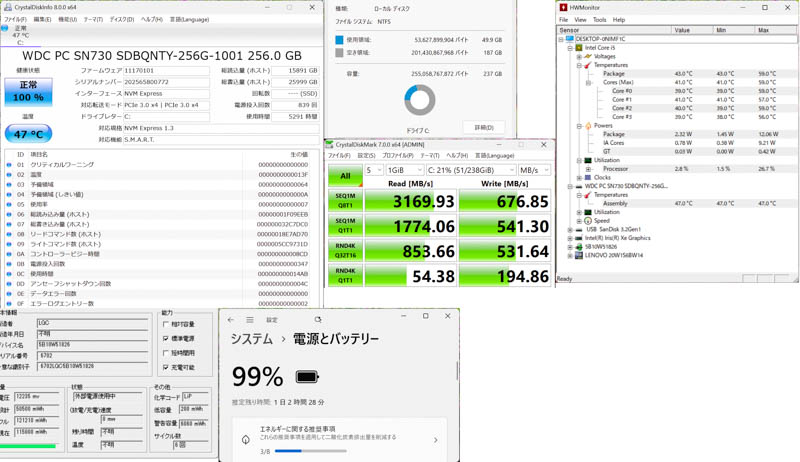Click the battery icon next to 99%
Image resolution: width=800 pixels, height=462 pixels.
click(307, 377)
